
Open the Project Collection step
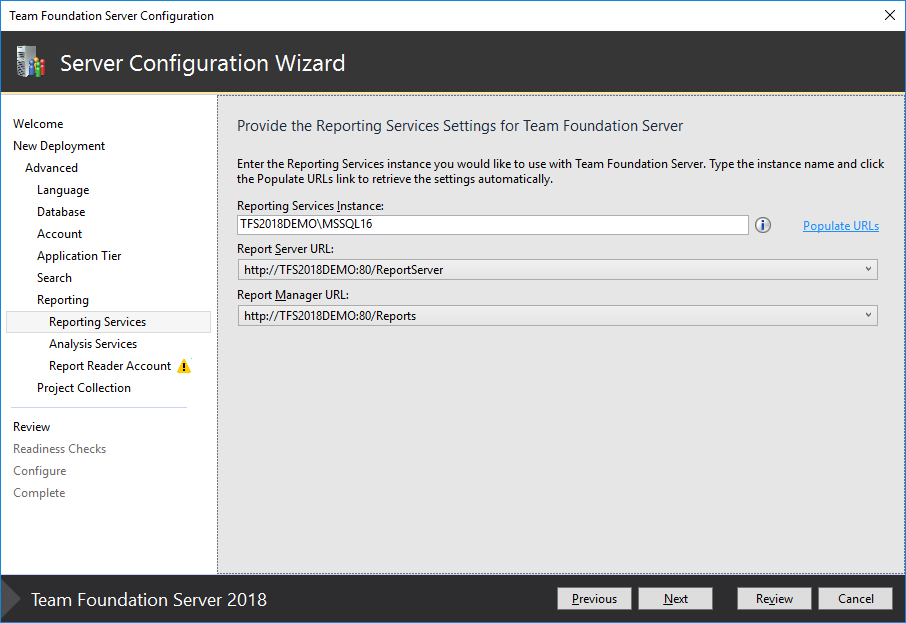point(84,388)
